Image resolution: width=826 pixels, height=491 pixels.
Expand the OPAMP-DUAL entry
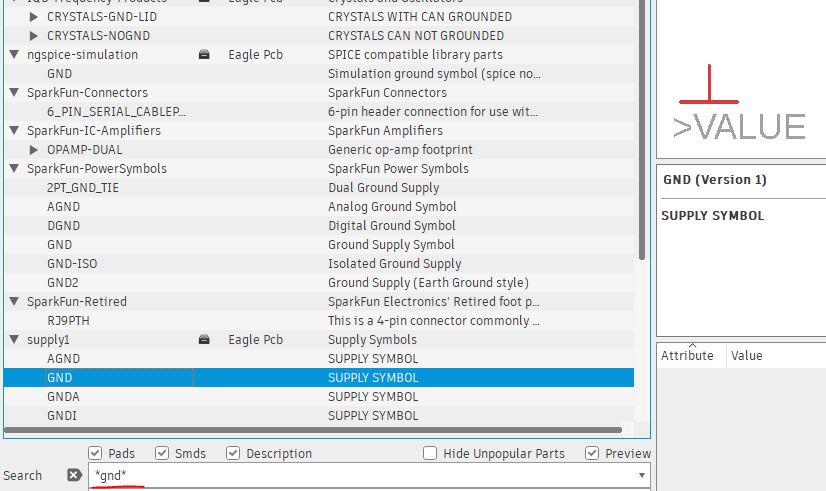pyautogui.click(x=33, y=150)
